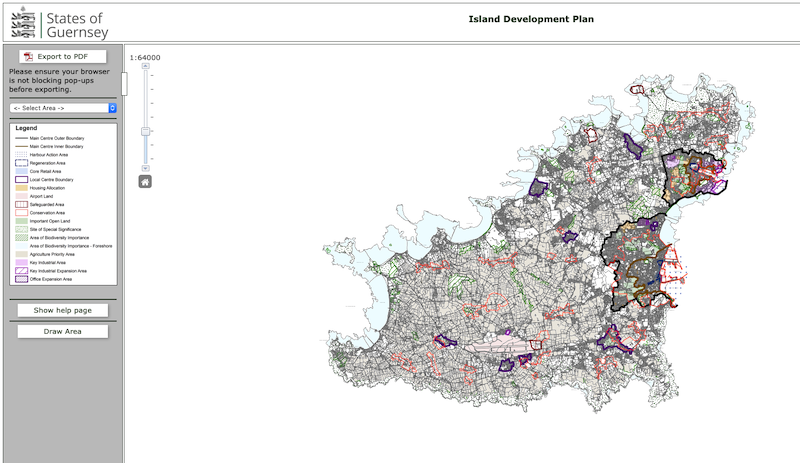This screenshot has height=463, width=800.
Task: Click the home icon to reset map view
Action: point(145,182)
